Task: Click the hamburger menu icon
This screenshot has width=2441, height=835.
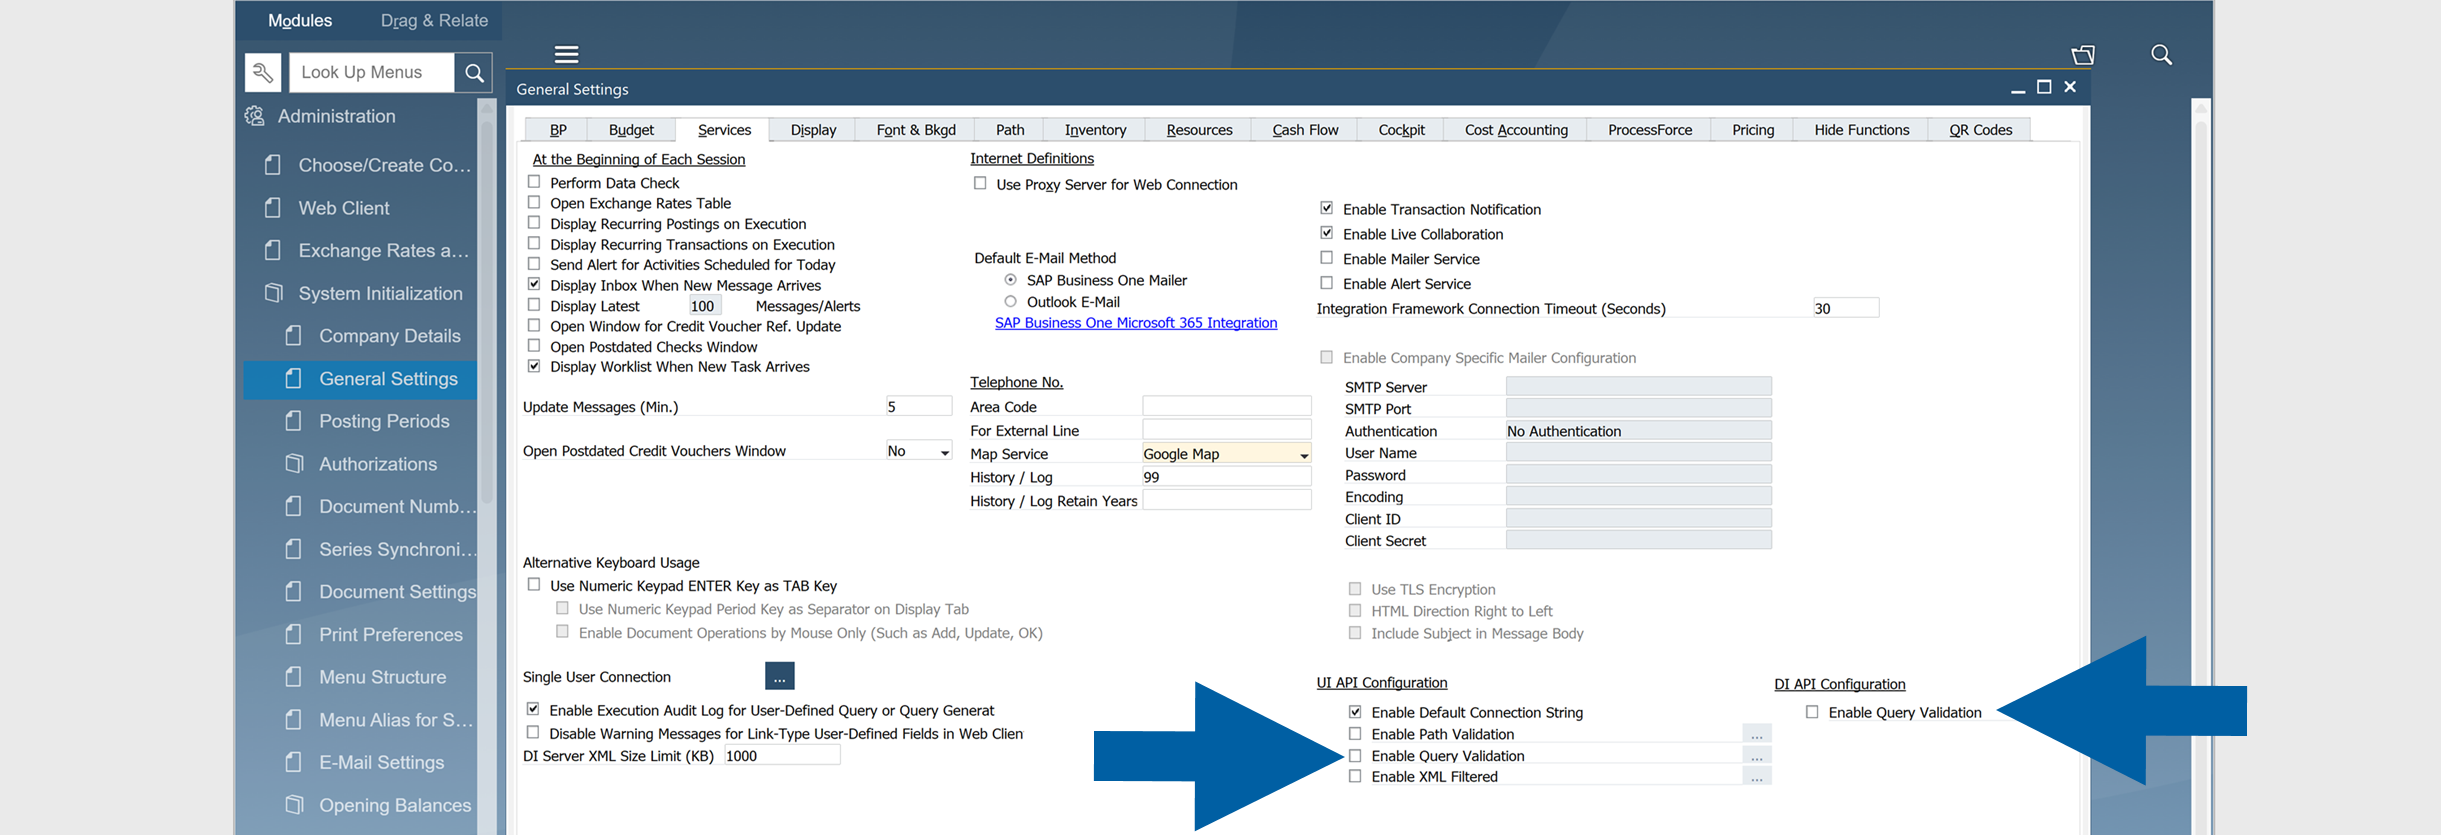Action: pos(566,54)
